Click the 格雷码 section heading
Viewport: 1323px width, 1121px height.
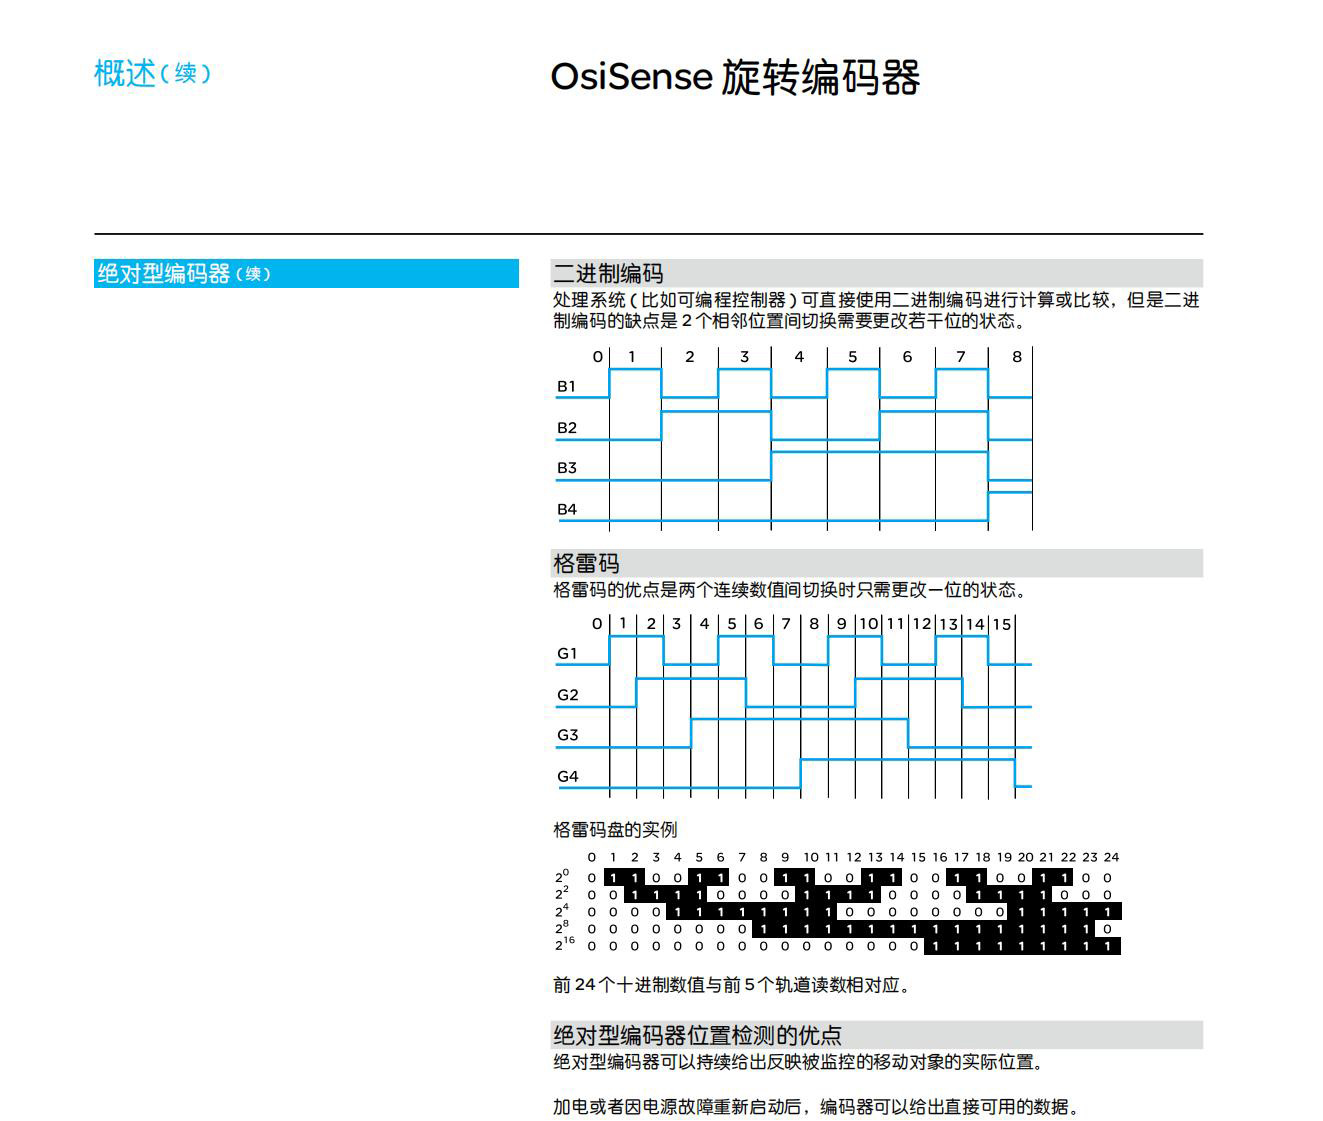click(586, 563)
